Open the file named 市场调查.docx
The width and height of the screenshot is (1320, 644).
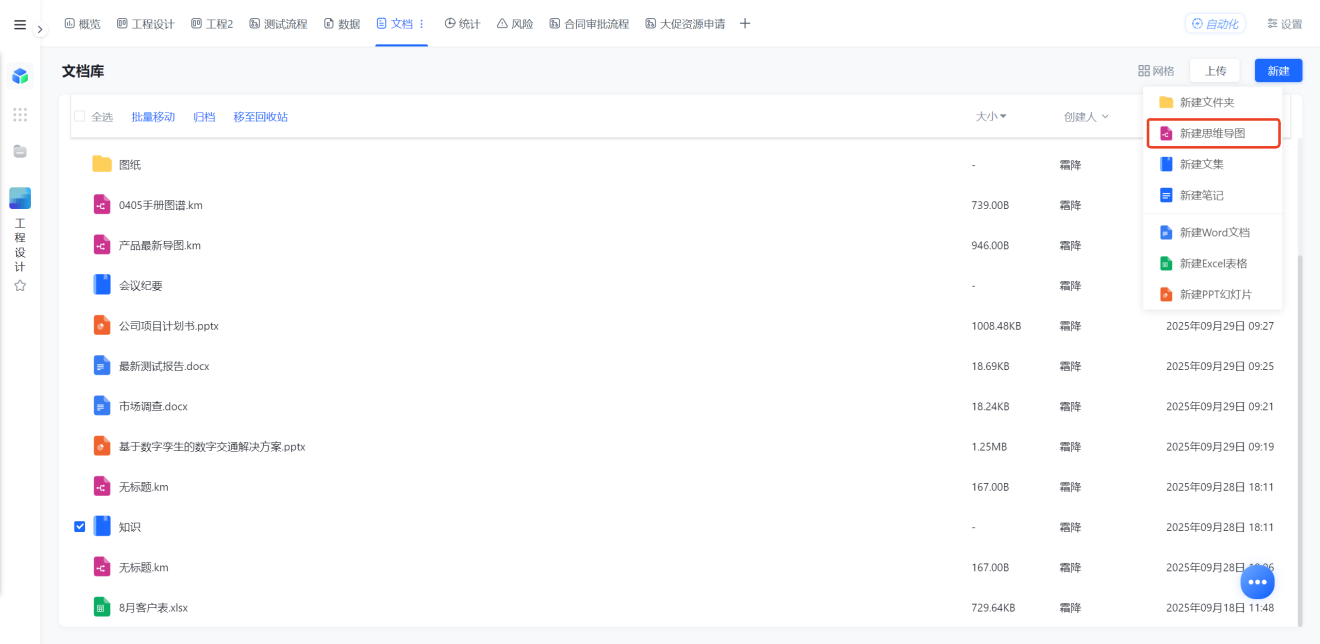[x=153, y=406]
